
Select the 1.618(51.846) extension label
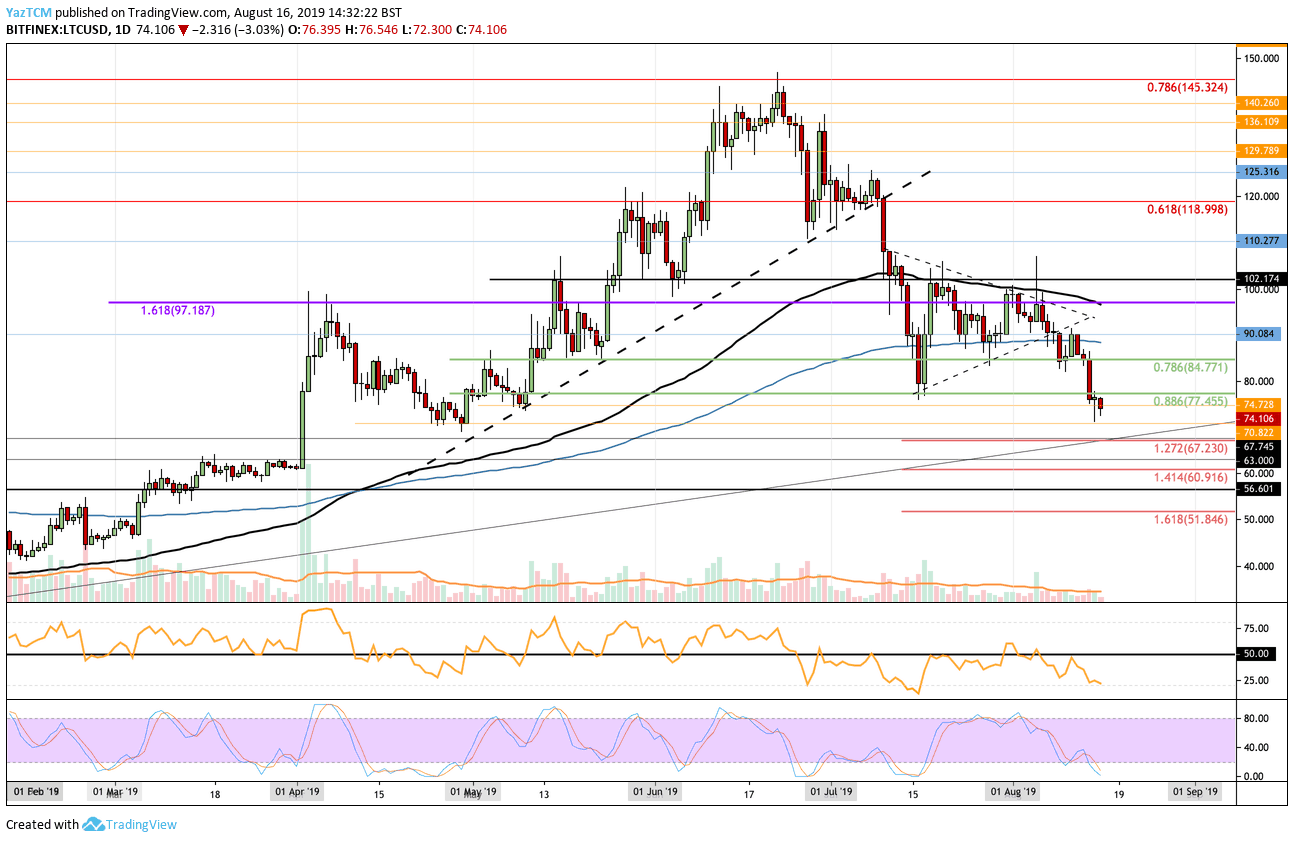click(x=1192, y=521)
